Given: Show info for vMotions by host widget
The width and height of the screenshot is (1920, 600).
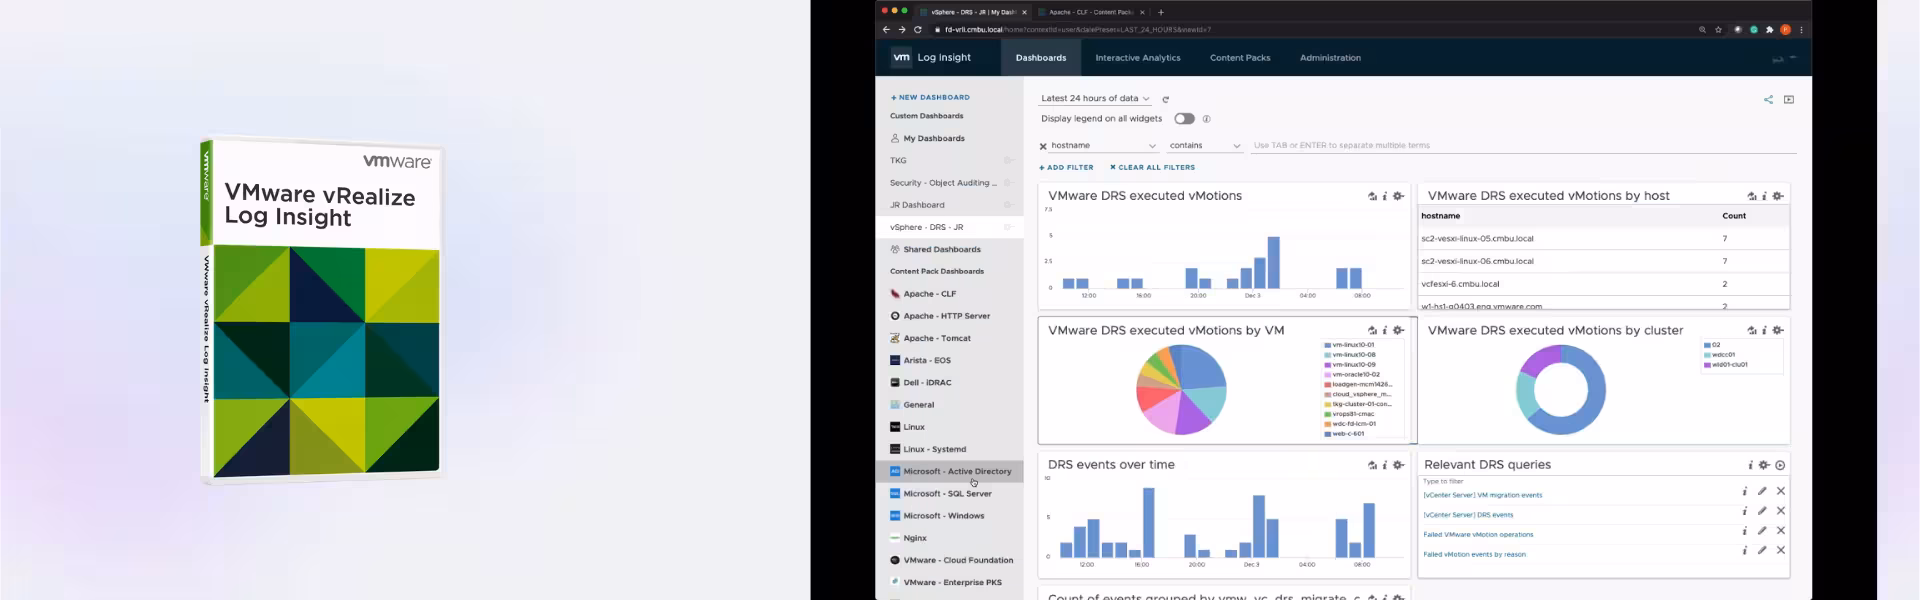Looking at the screenshot, I should coord(1764,196).
